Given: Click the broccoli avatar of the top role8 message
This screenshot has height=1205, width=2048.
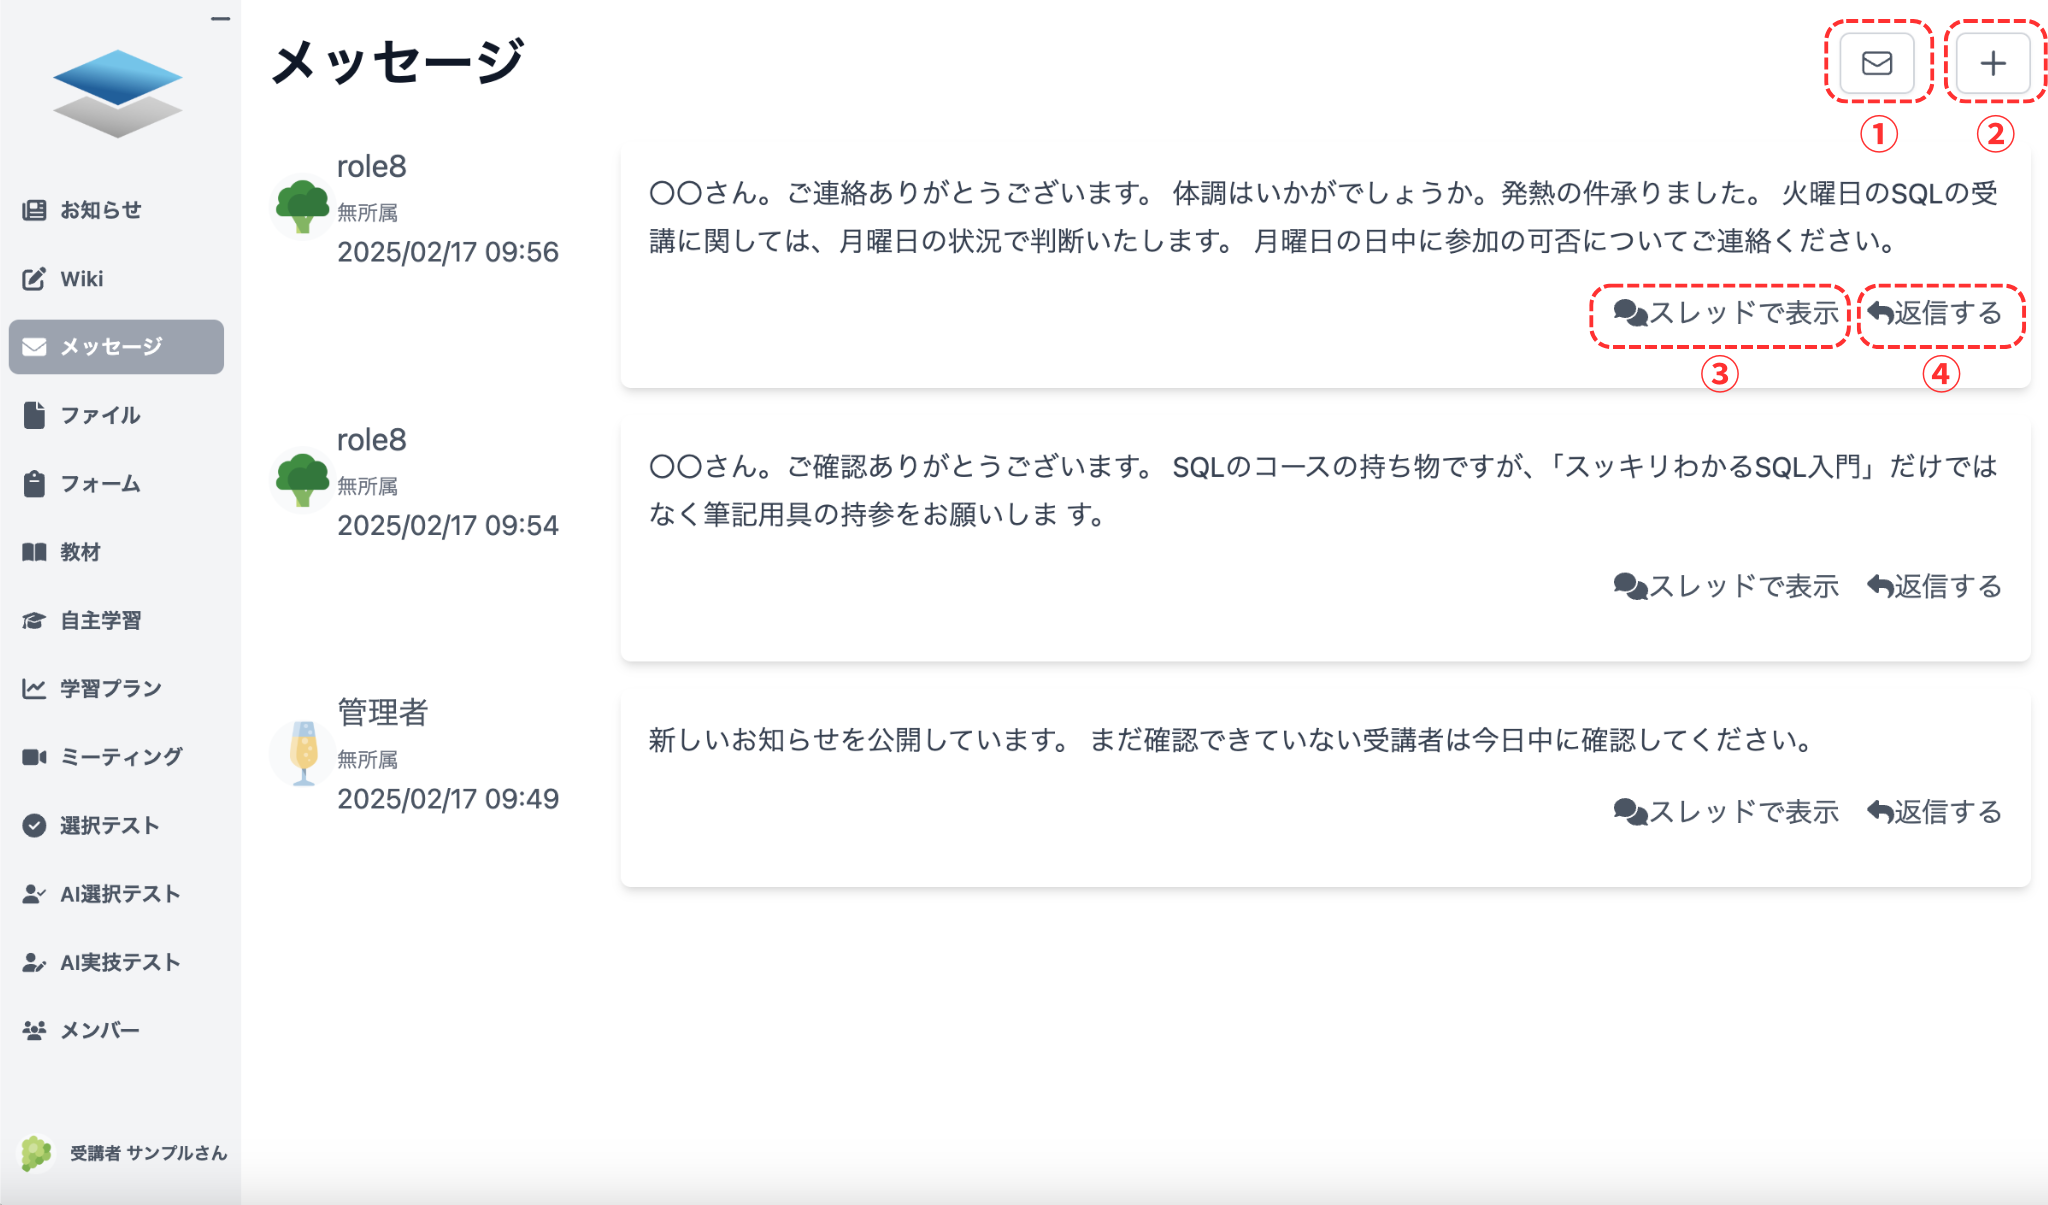Looking at the screenshot, I should pos(302,207).
